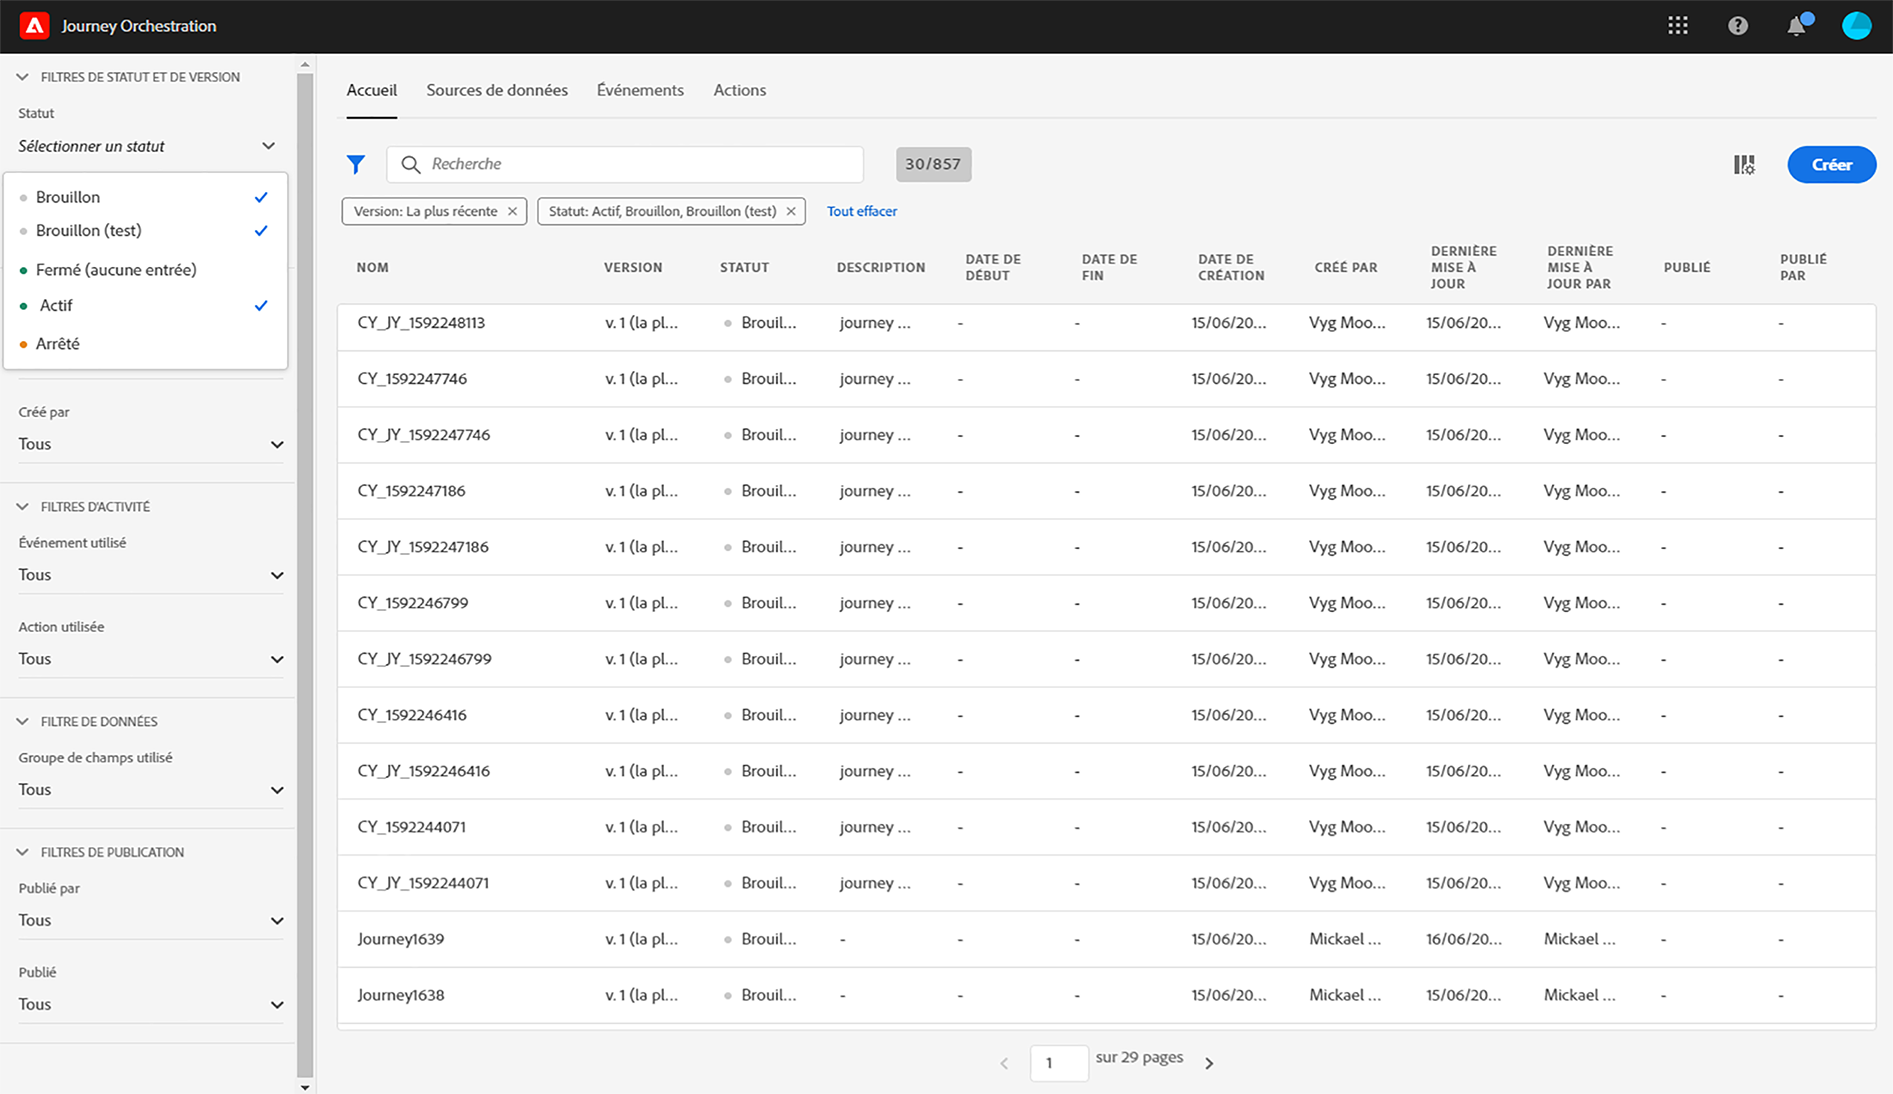Select the Fermé (aucune entrée) status

[146, 269]
